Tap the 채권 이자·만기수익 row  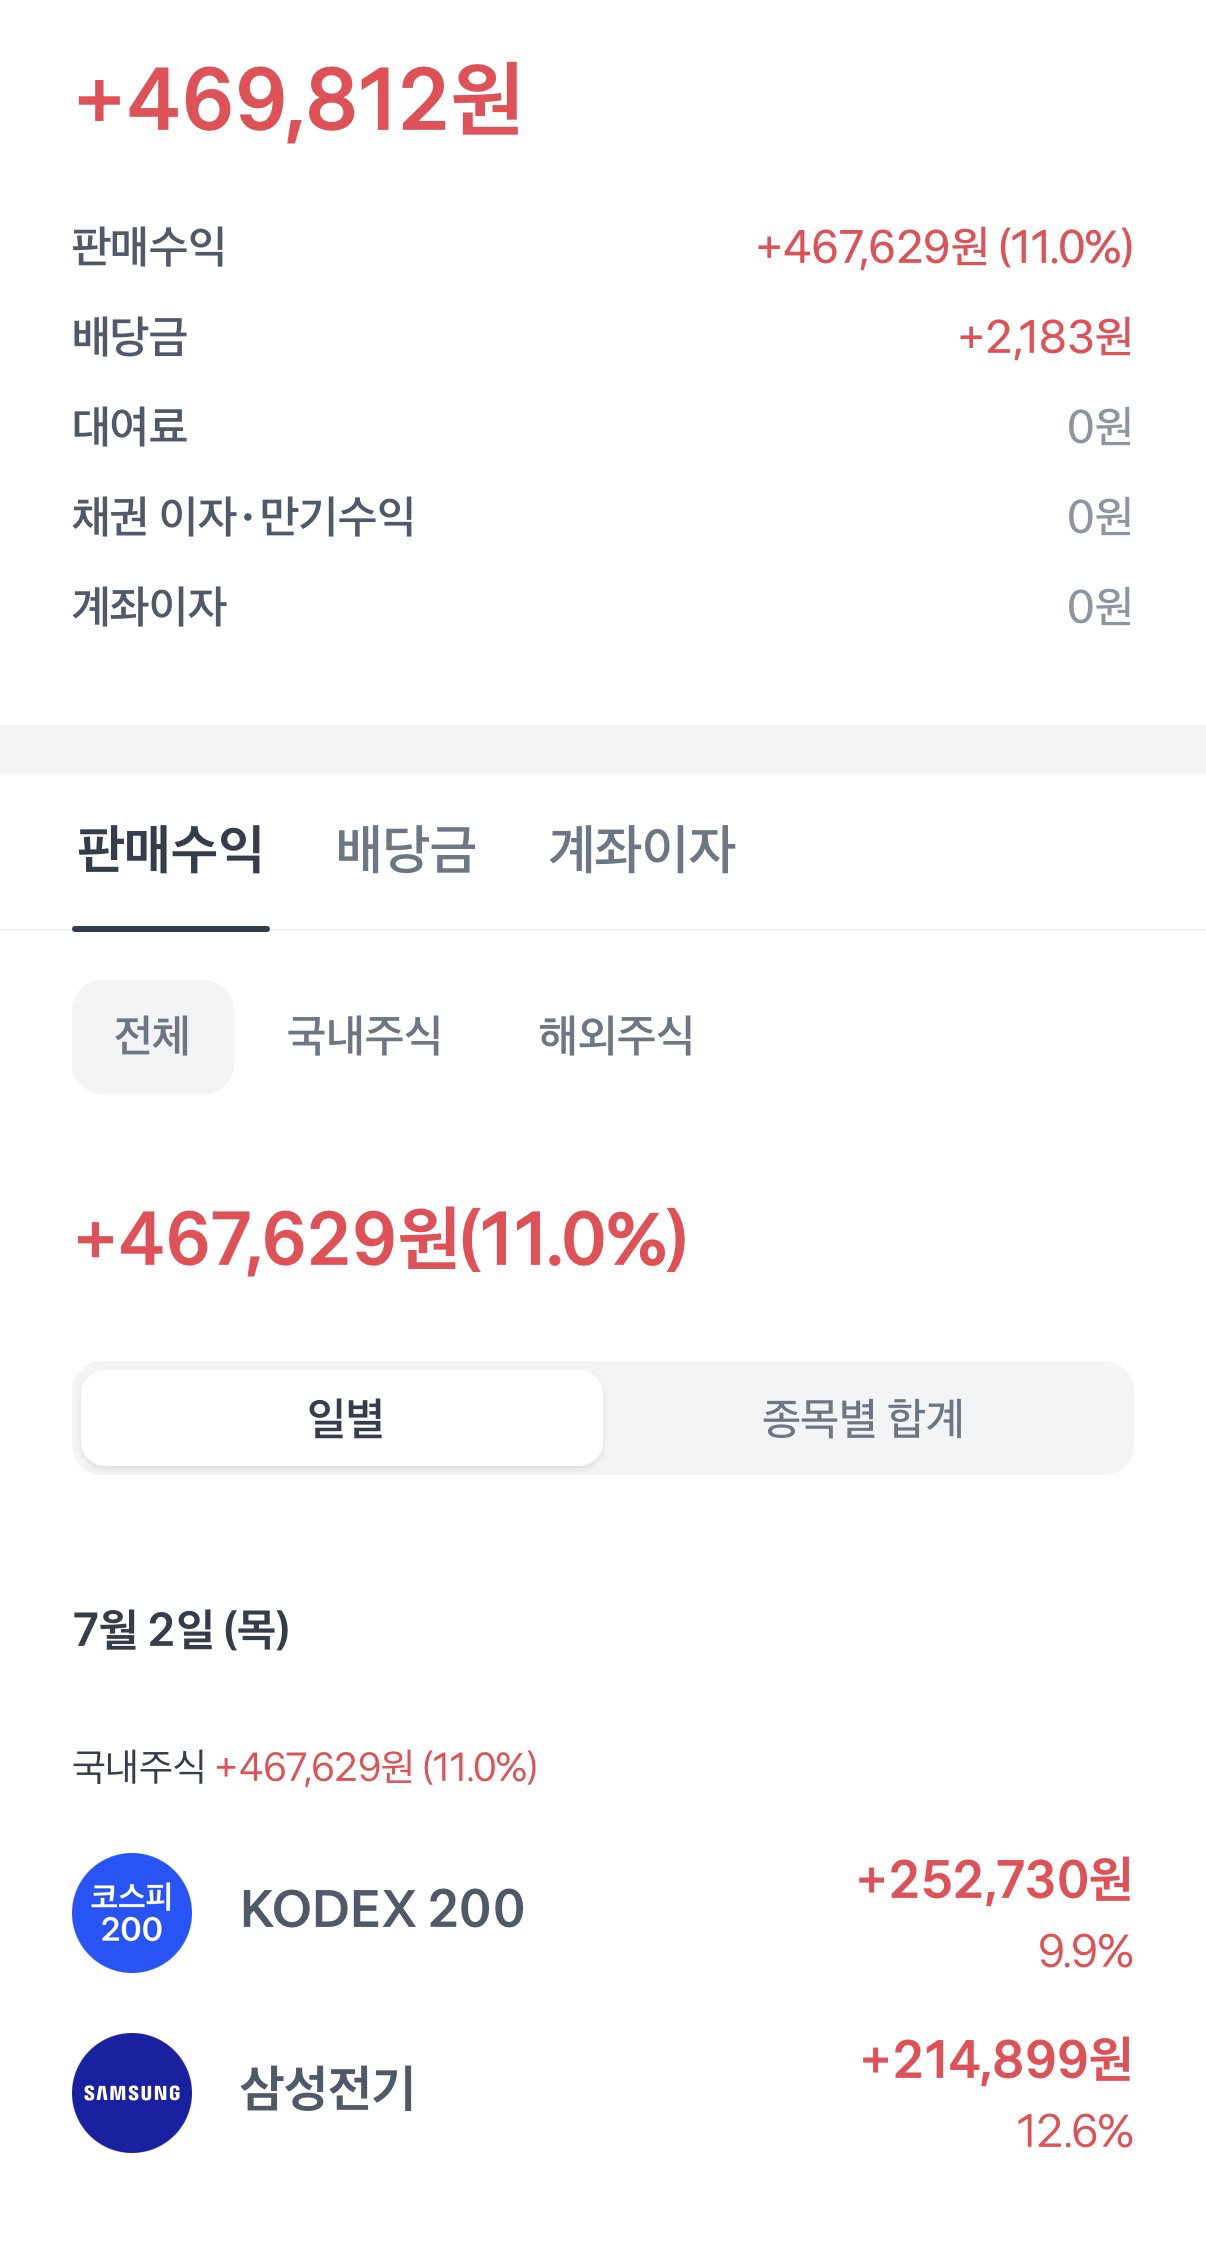603,517
